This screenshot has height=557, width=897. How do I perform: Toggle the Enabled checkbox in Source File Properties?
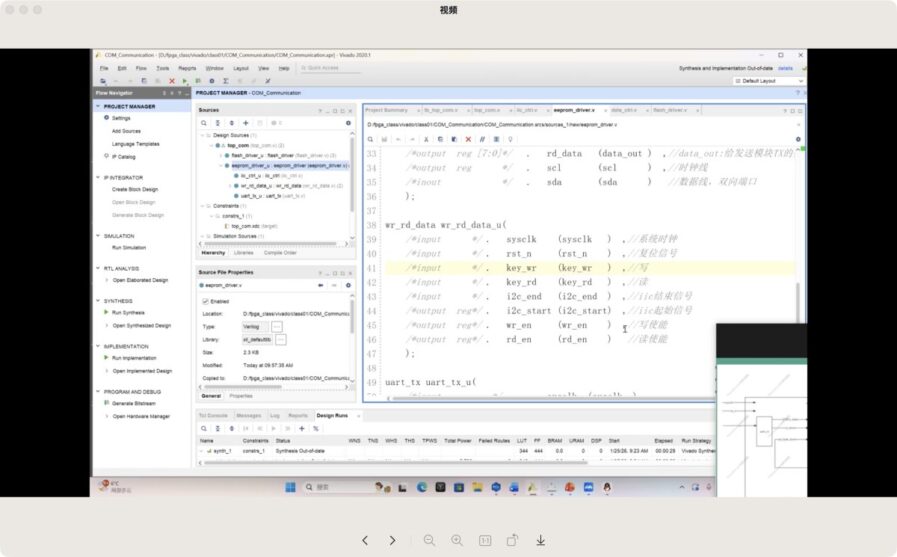point(206,300)
